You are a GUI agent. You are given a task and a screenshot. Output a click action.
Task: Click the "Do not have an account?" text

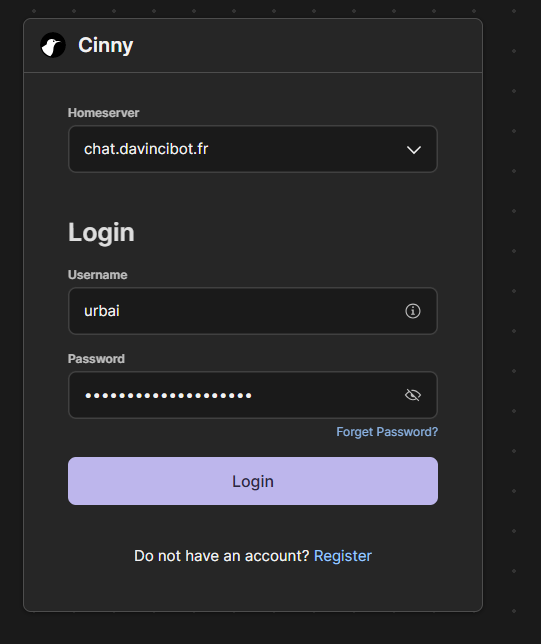coord(221,556)
